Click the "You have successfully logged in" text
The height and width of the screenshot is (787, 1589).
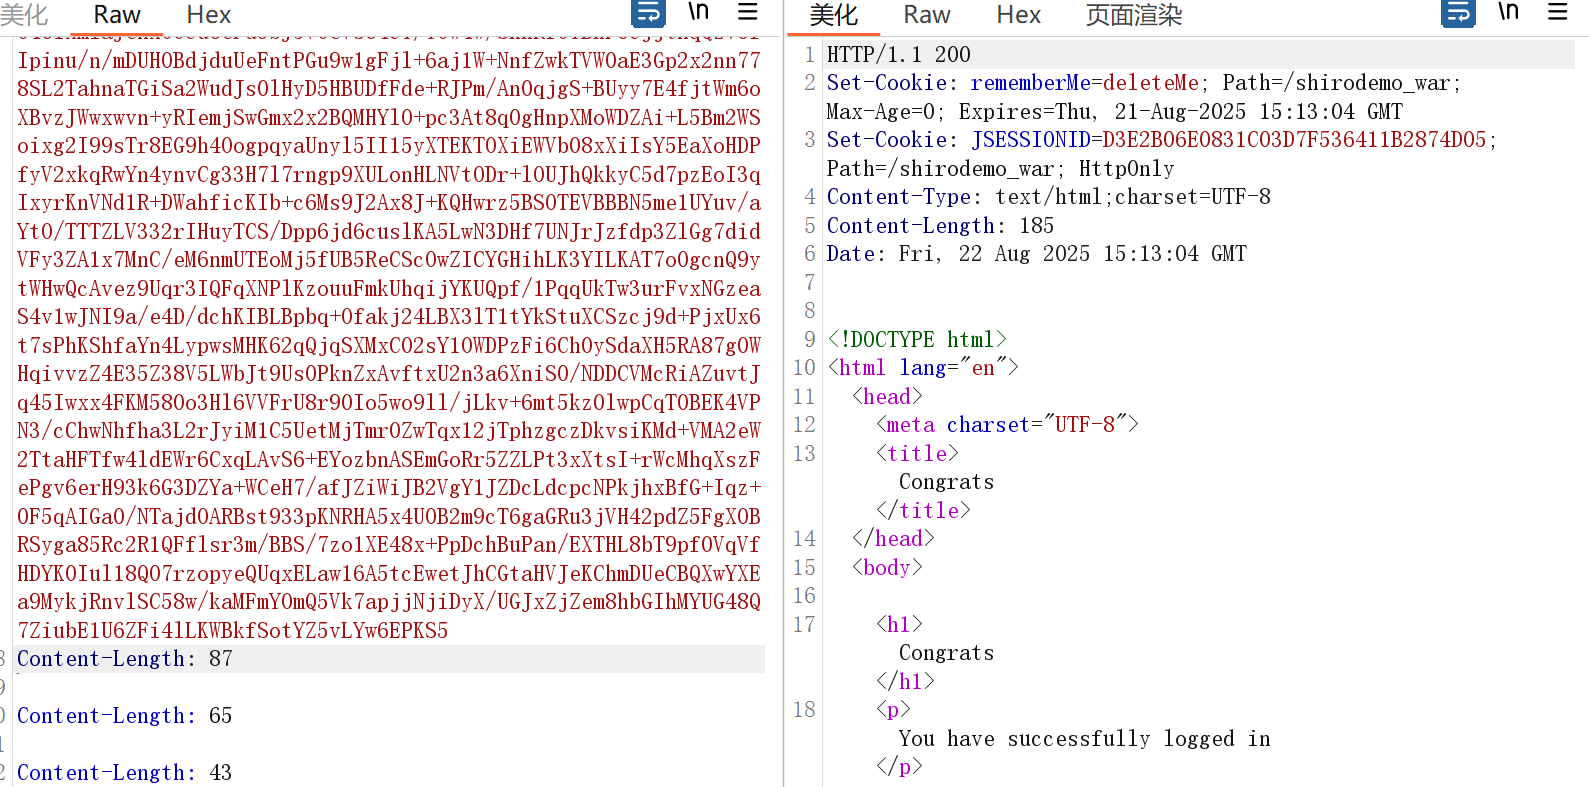(1084, 739)
